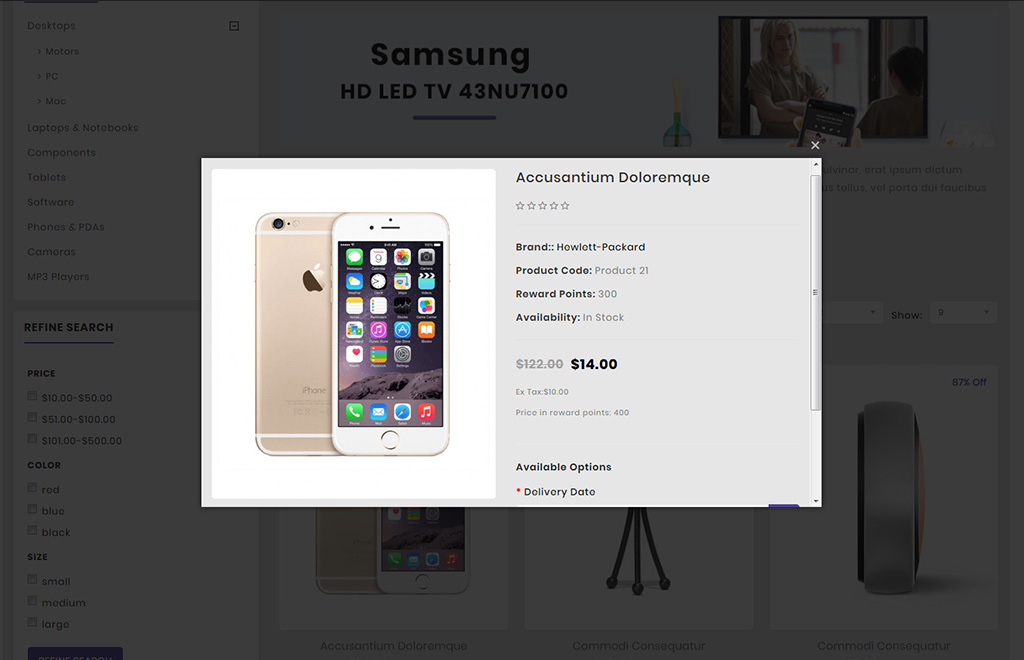Open the Cameras category link
Screen dimensions: 1024x660
(52, 252)
